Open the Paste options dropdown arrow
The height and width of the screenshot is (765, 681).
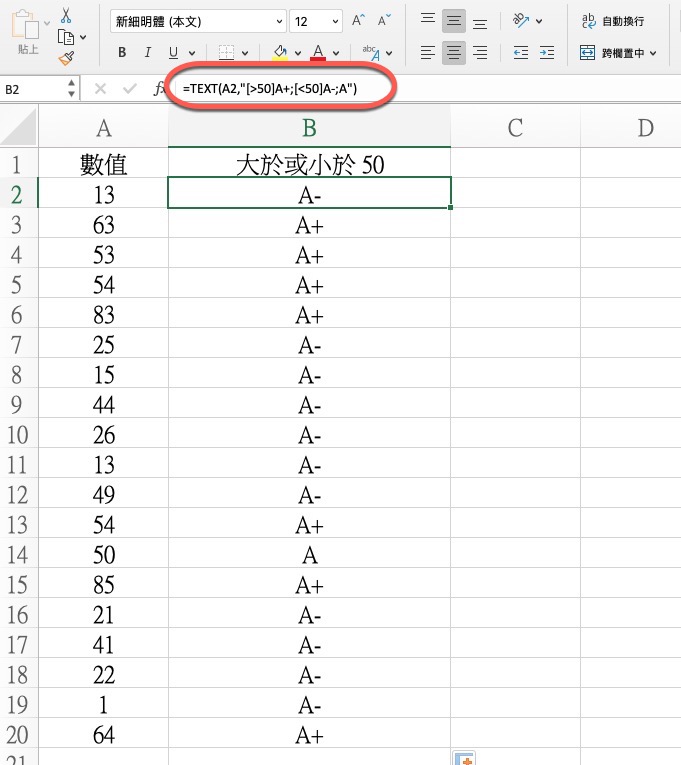point(47,23)
